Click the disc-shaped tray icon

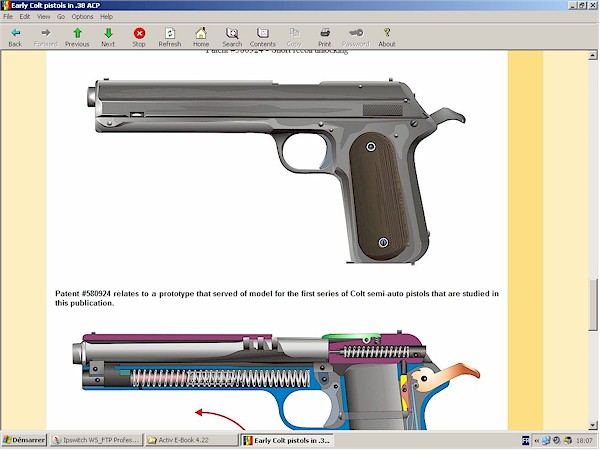pyautogui.click(x=557, y=441)
